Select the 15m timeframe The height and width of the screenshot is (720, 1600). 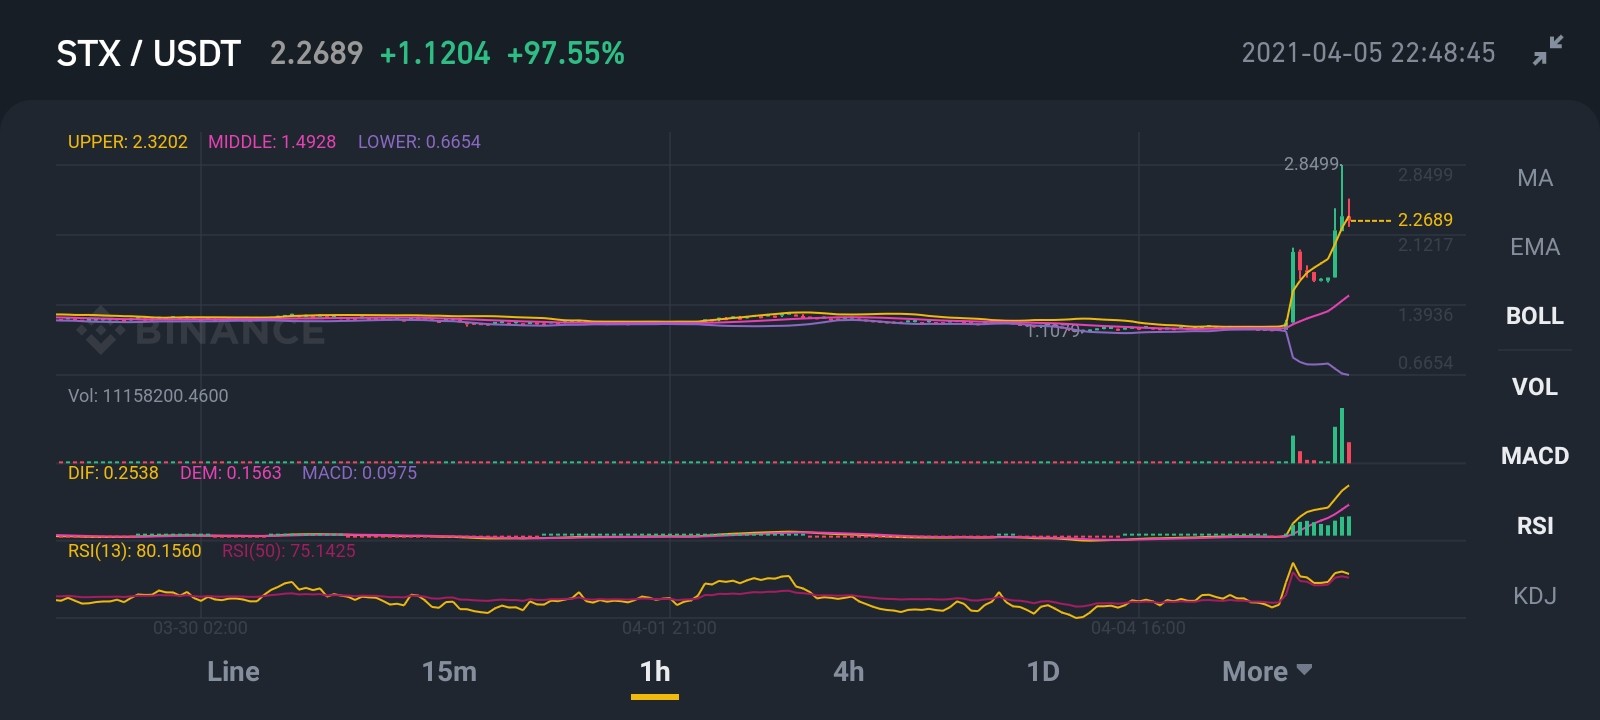pyautogui.click(x=449, y=671)
